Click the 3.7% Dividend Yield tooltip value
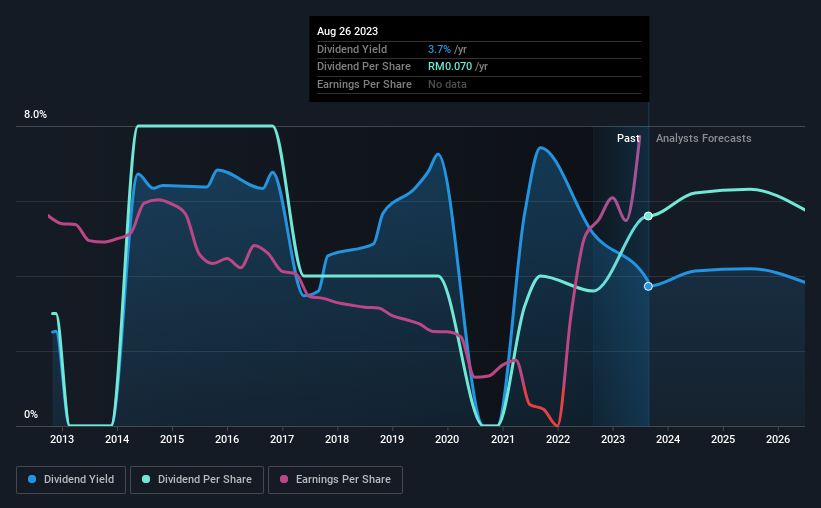821x508 pixels. coord(439,49)
